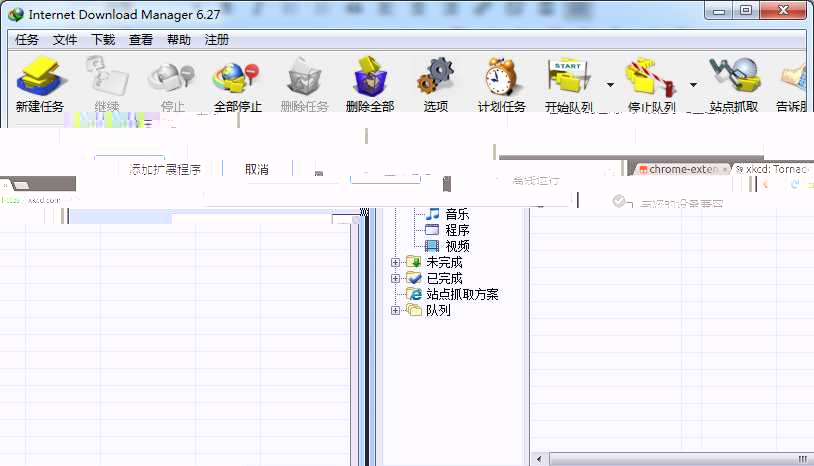814x466 pixels.
Task: Click the horizontal scrollbar left arrow
Action: [539, 459]
